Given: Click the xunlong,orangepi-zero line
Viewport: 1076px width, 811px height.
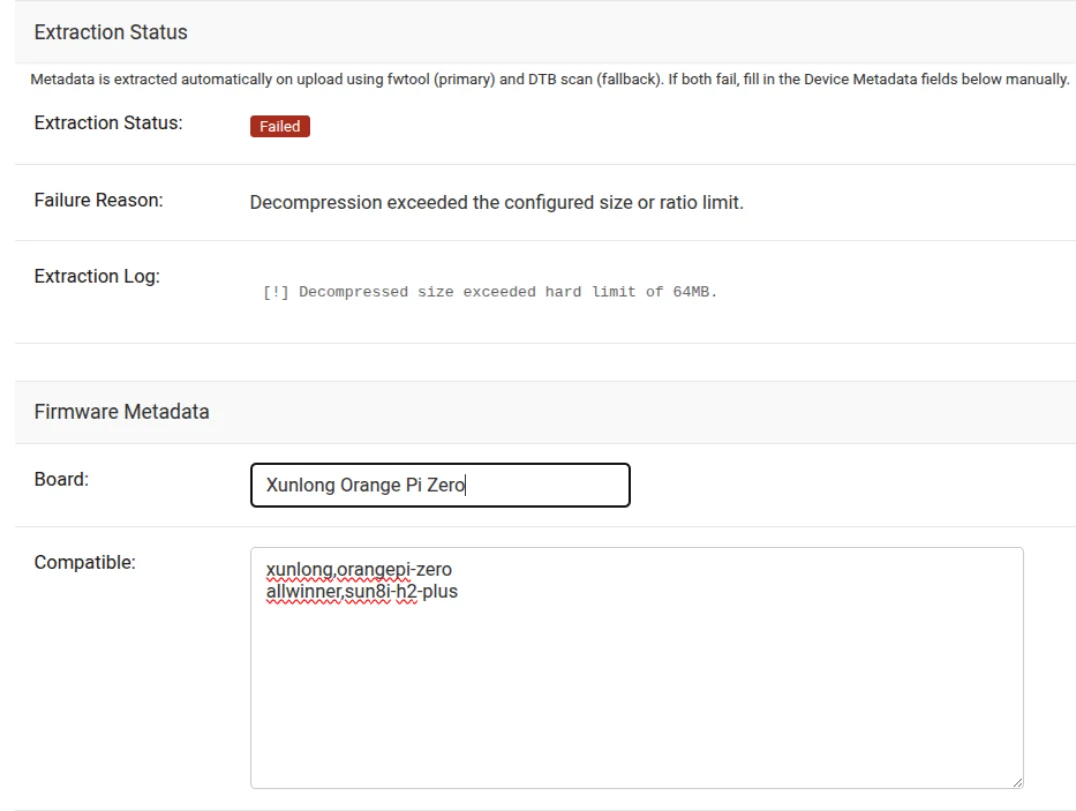Looking at the screenshot, I should click(x=359, y=569).
